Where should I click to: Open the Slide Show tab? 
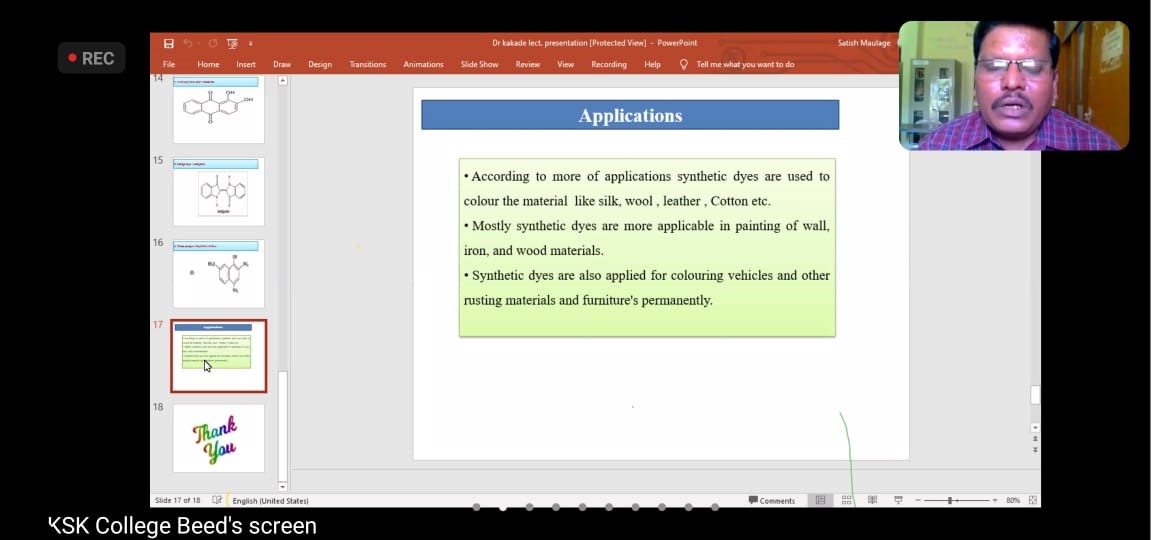(x=479, y=64)
